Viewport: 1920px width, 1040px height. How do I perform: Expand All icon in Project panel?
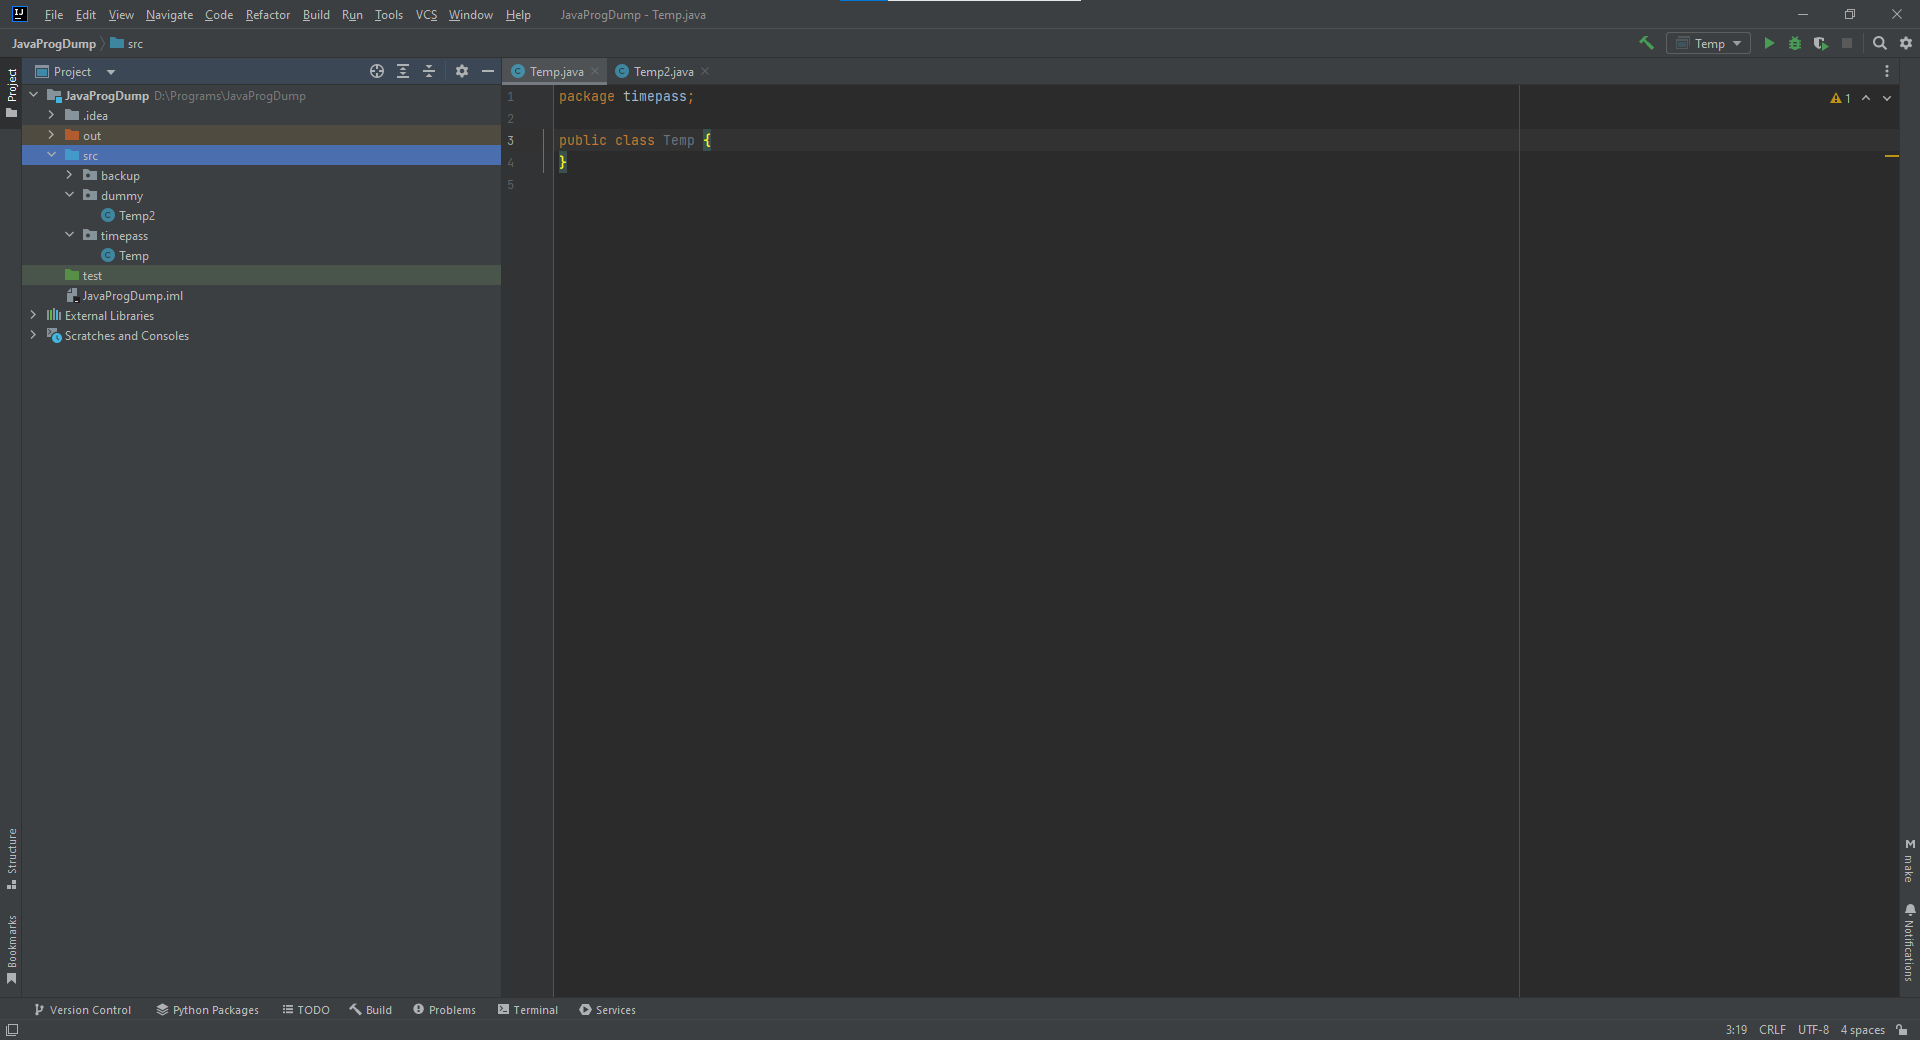pos(403,71)
